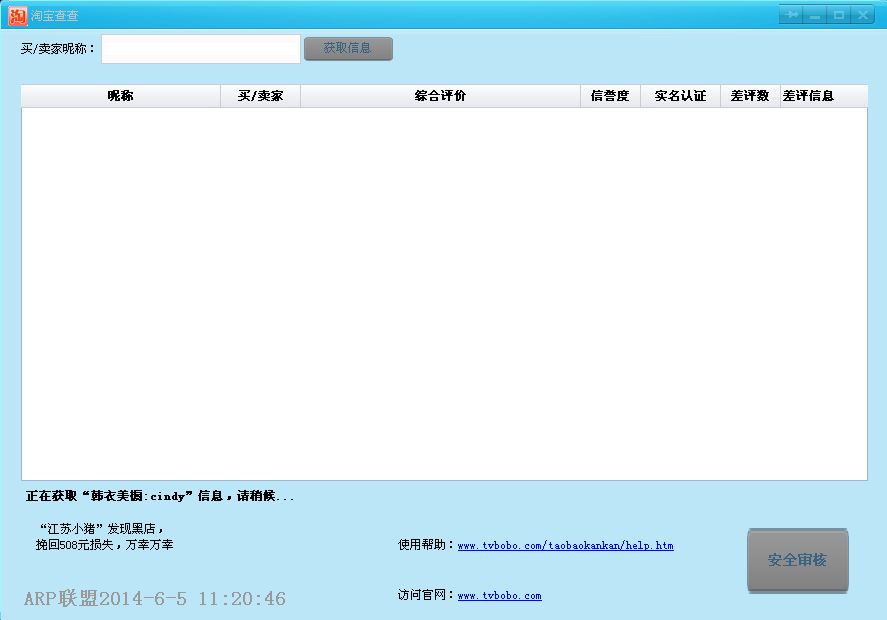Click the 挽回508元损失 text line
The height and width of the screenshot is (620, 887).
pyautogui.click(x=105, y=545)
